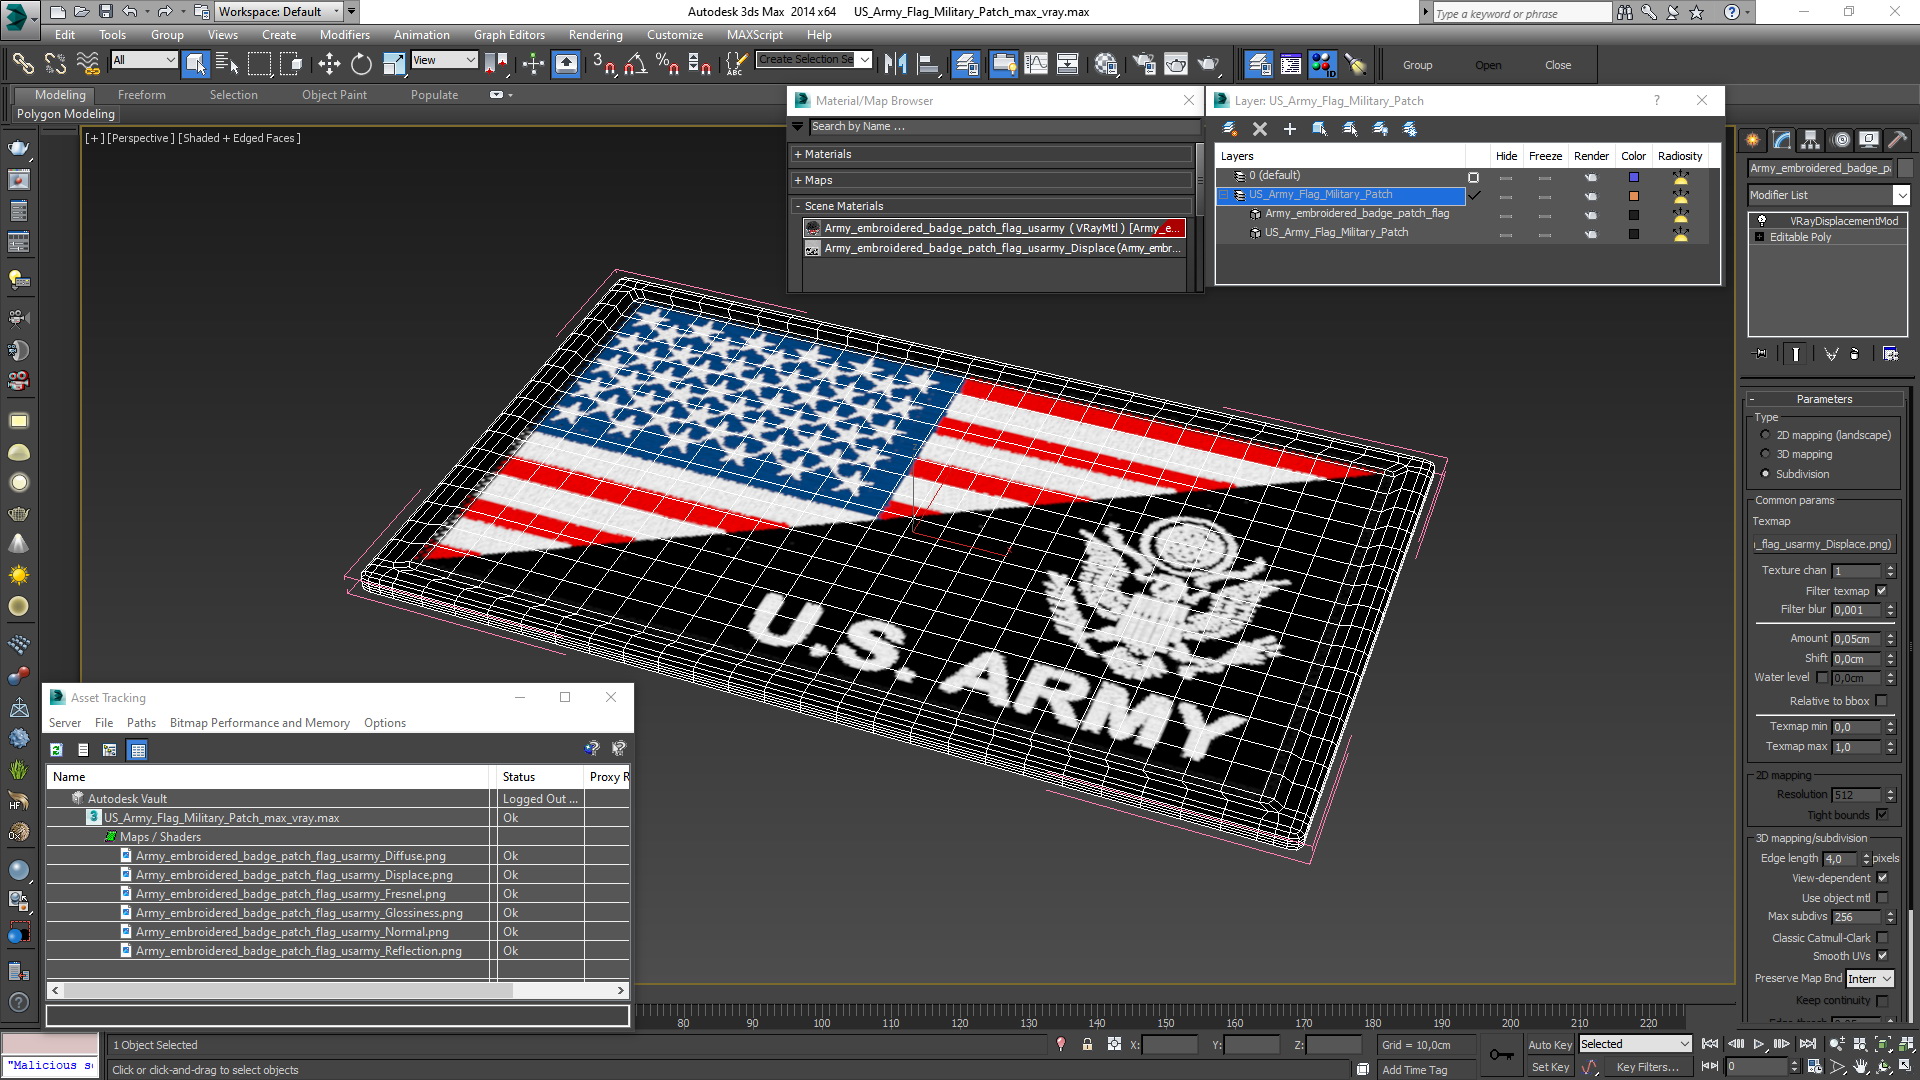Collapse the Scene Materials group
This screenshot has height=1080, width=1920.
coord(992,206)
